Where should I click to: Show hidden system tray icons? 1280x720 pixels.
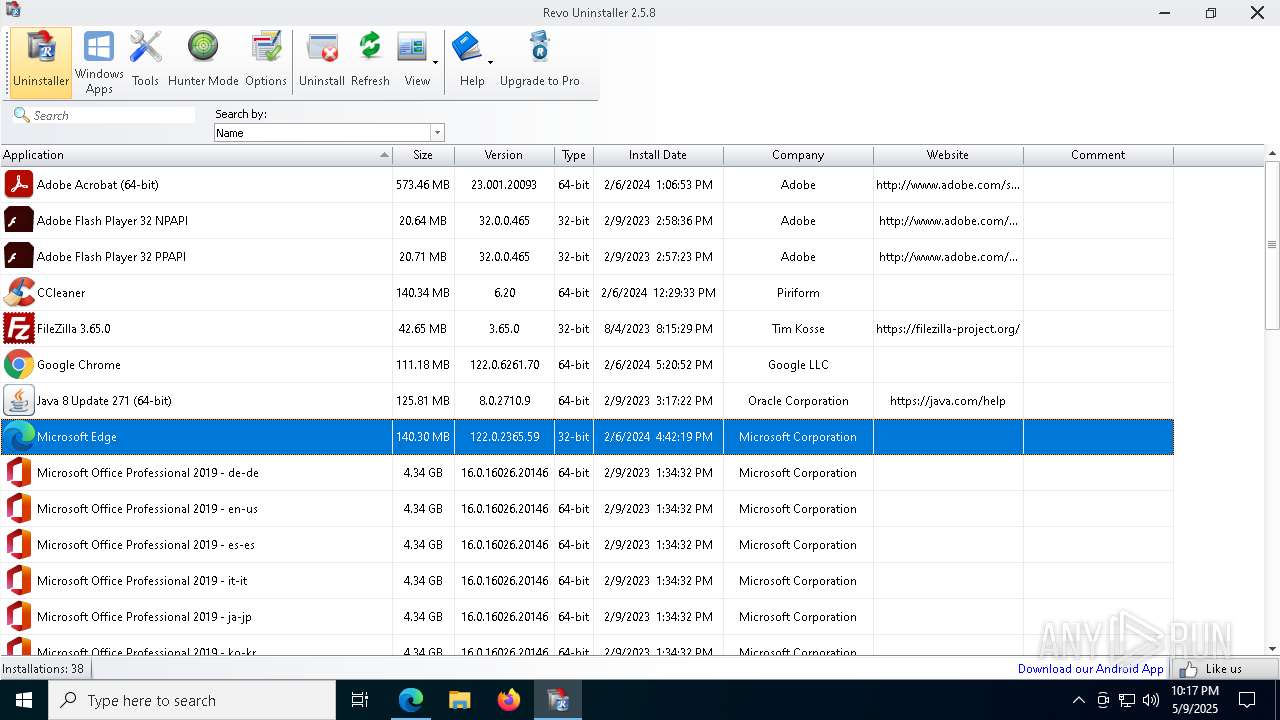tap(1078, 700)
